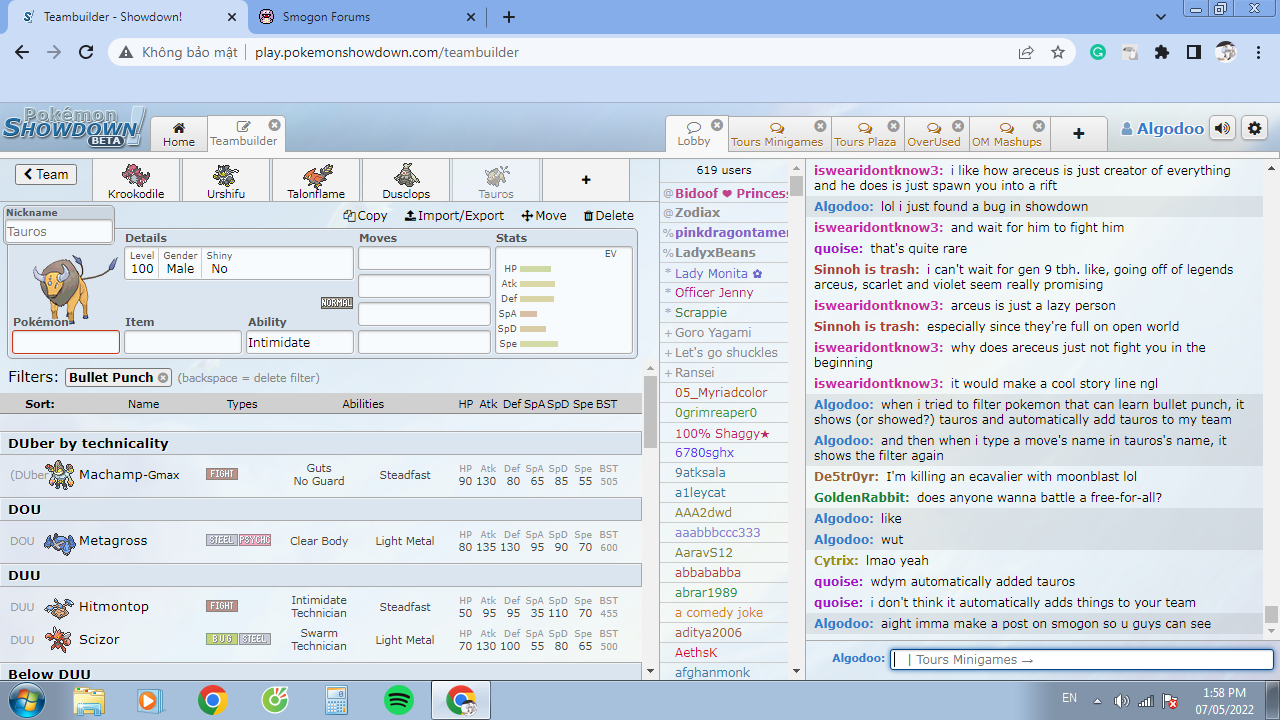Open Chrome extensions puzzle icon
Viewport: 1280px width, 720px height.
click(1161, 52)
